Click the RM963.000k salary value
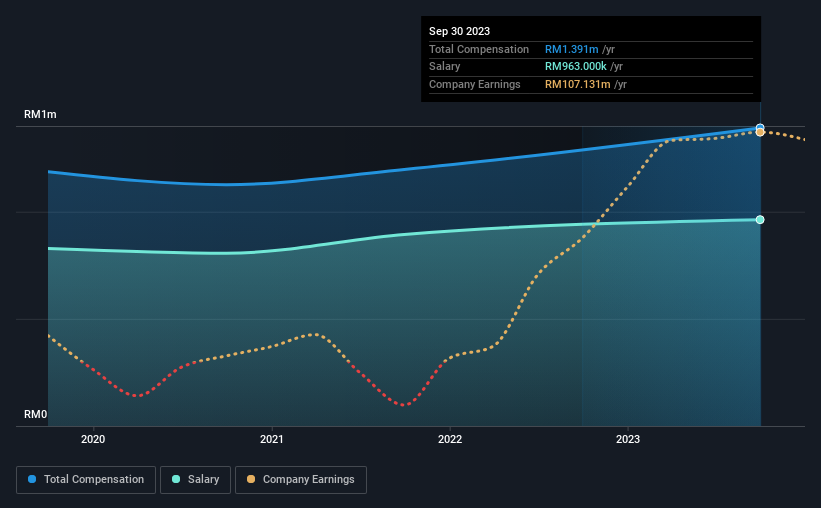Viewport: 821px width, 508px height. click(576, 67)
